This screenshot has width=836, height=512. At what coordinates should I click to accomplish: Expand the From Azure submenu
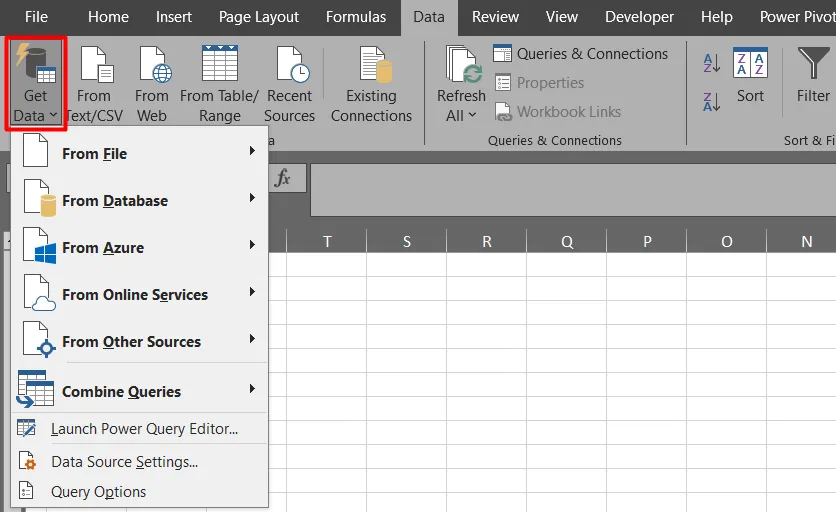pyautogui.click(x=139, y=247)
